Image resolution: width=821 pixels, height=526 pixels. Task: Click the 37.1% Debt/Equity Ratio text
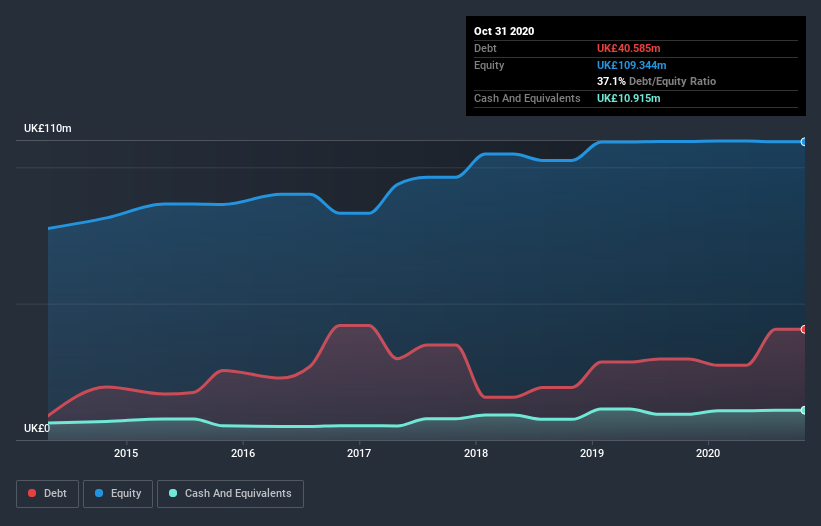pos(657,81)
